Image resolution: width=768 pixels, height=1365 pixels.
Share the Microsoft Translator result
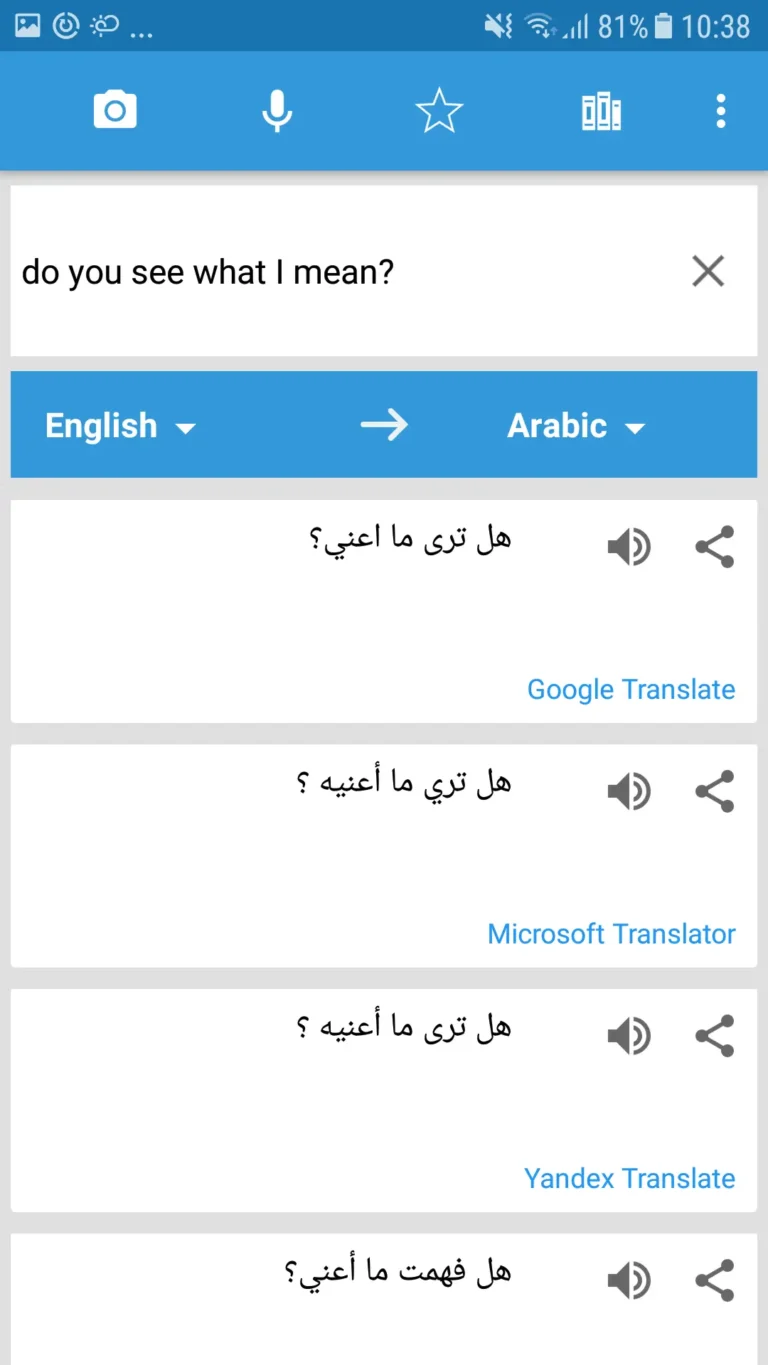(x=715, y=790)
